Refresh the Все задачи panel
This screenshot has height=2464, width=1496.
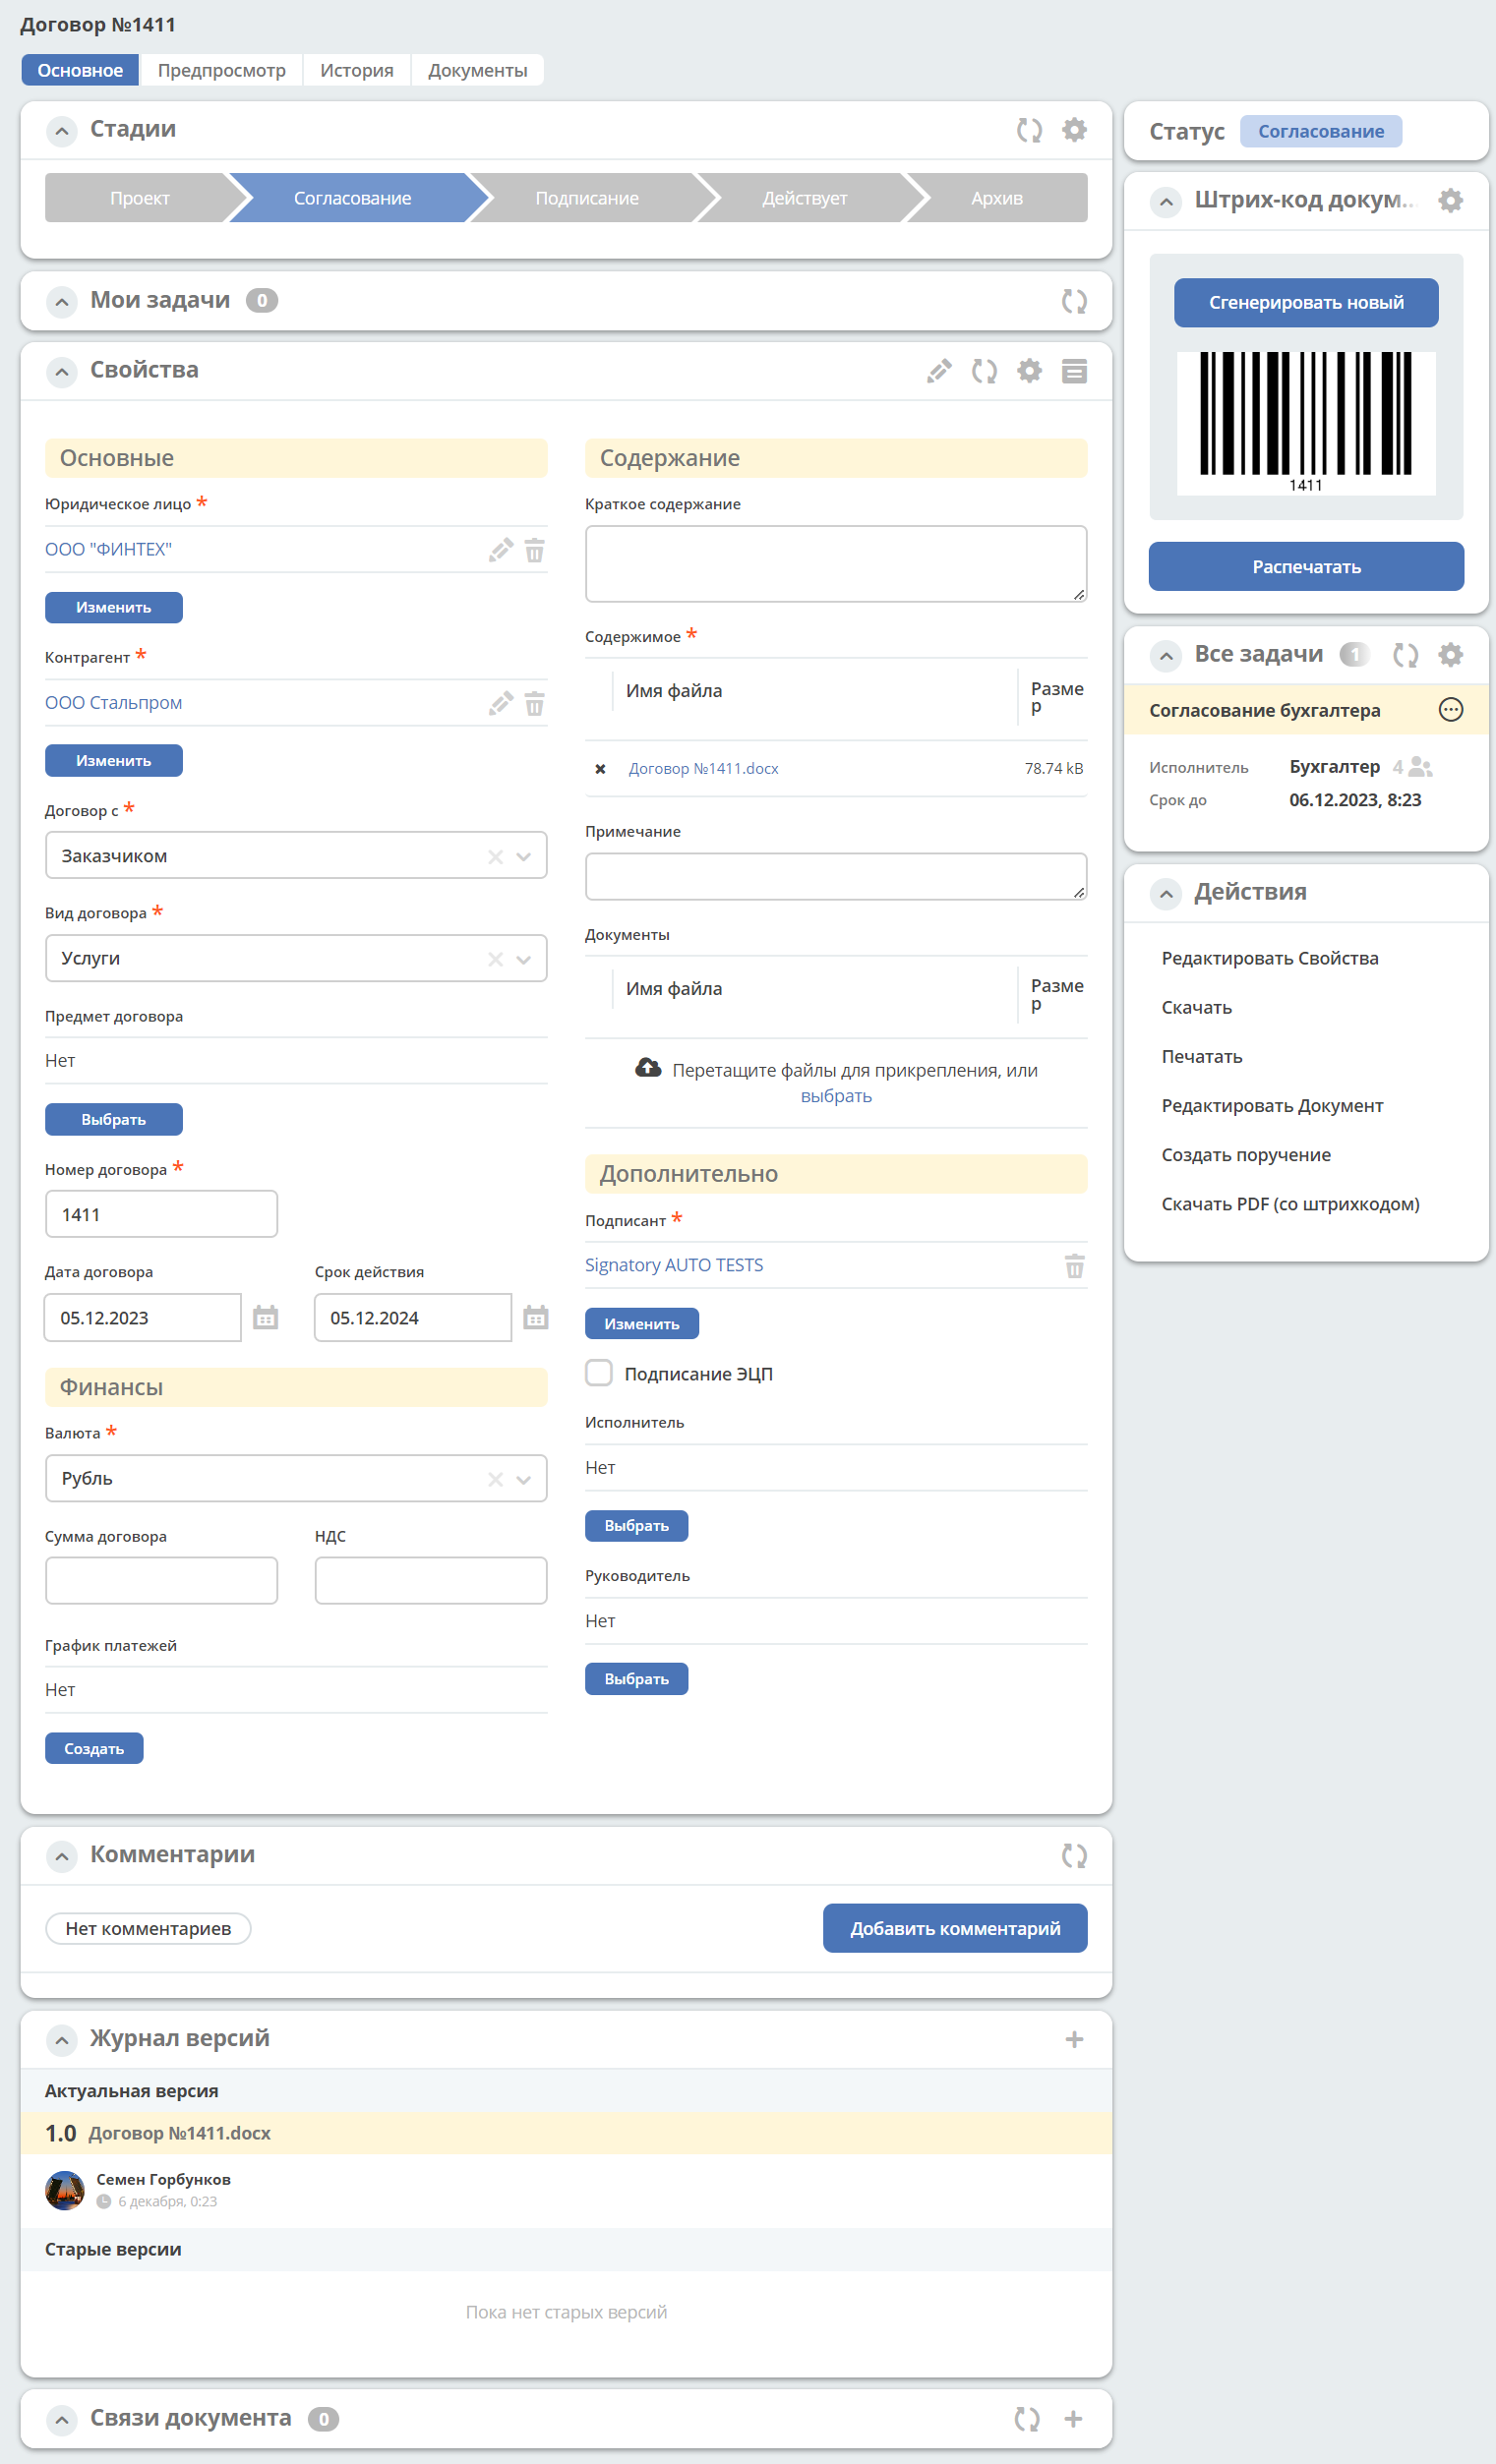coord(1405,655)
